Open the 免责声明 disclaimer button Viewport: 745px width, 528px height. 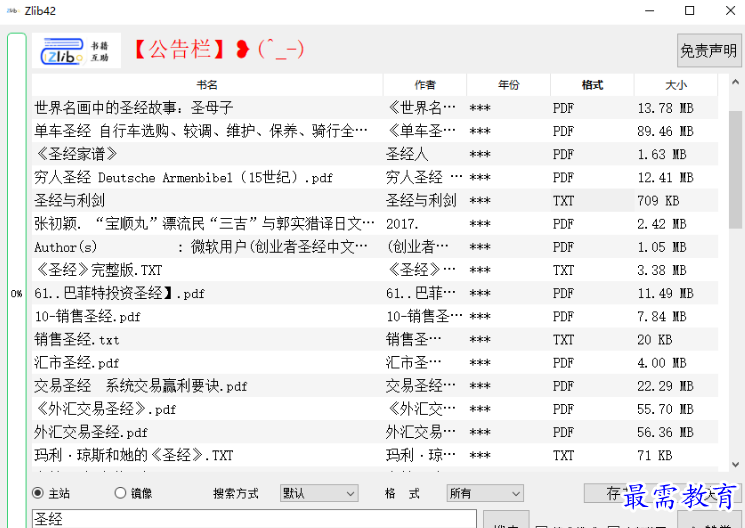(x=708, y=50)
